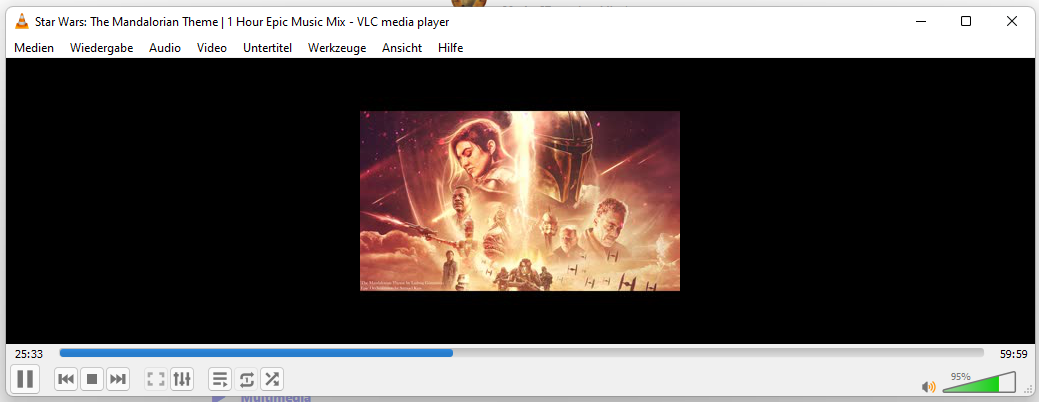The image size is (1039, 402).
Task: Show the playlist view
Action: (220, 379)
